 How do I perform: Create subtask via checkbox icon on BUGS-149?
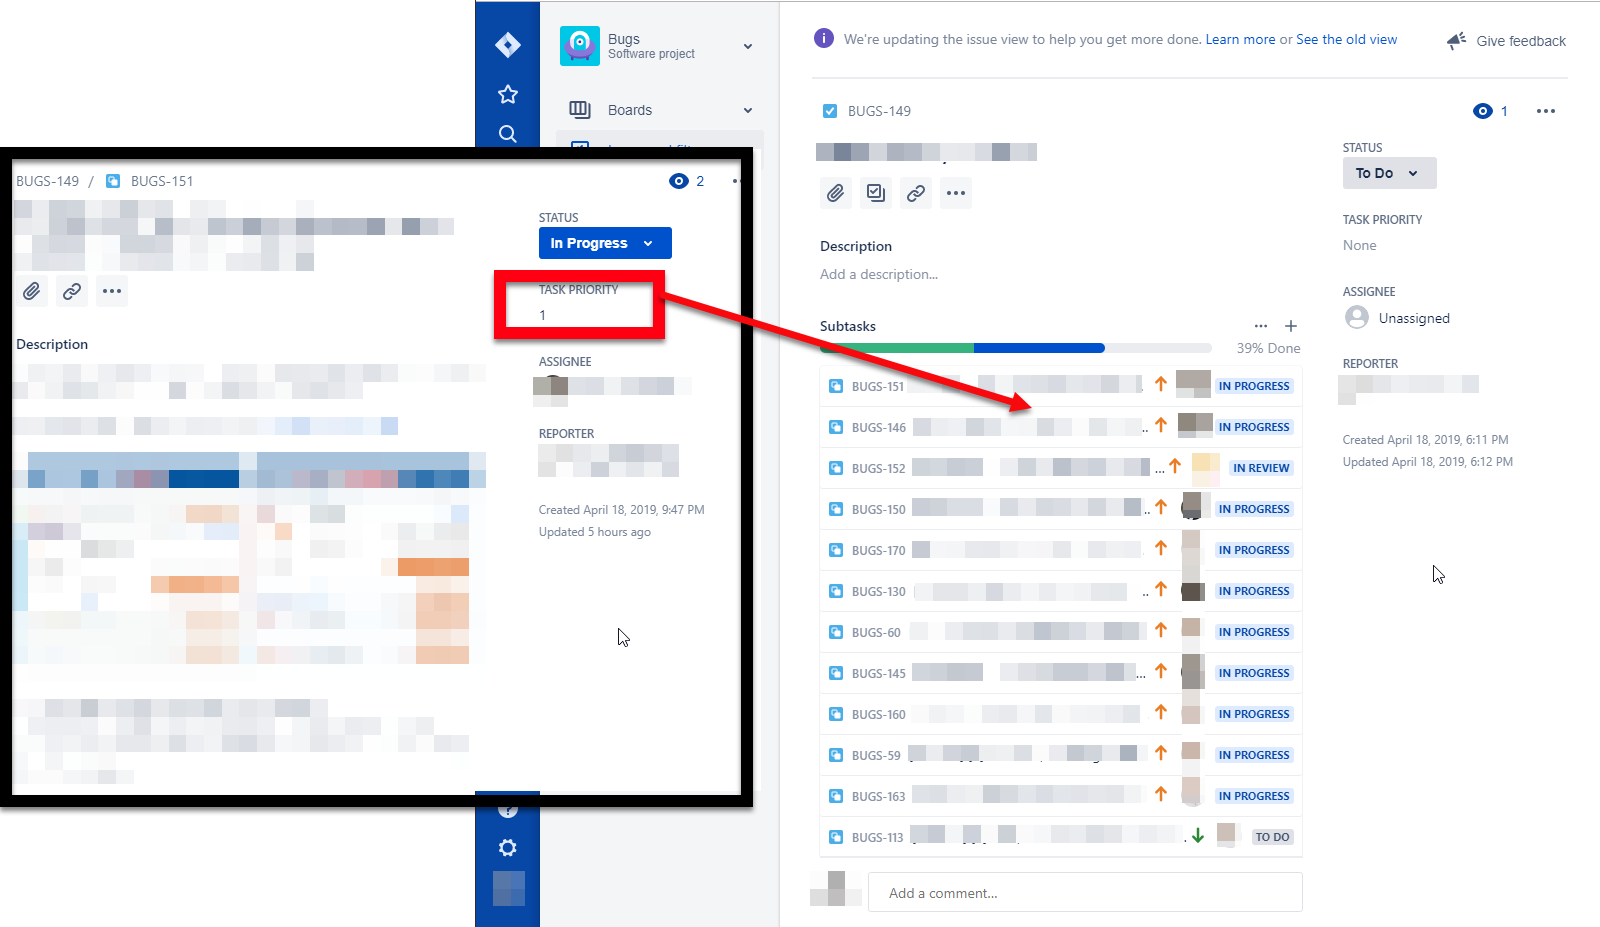876,193
